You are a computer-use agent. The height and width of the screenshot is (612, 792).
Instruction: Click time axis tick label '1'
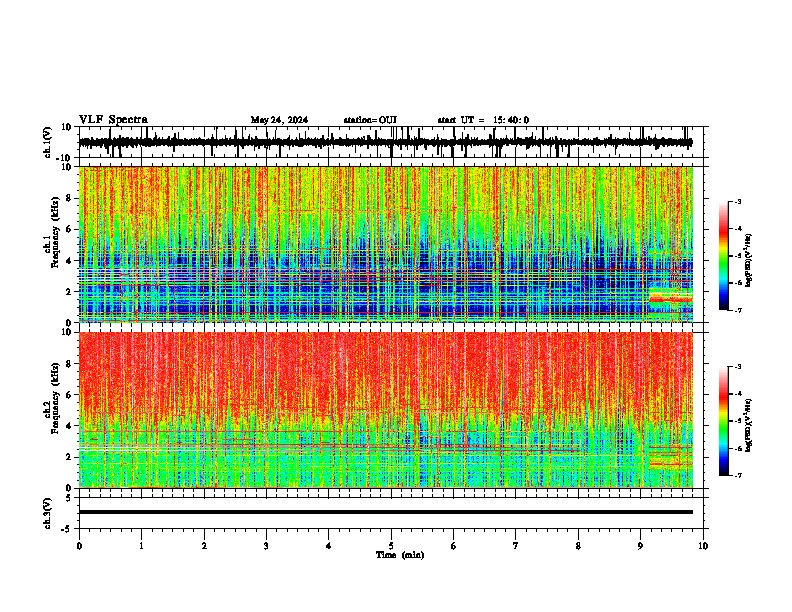[x=141, y=546]
